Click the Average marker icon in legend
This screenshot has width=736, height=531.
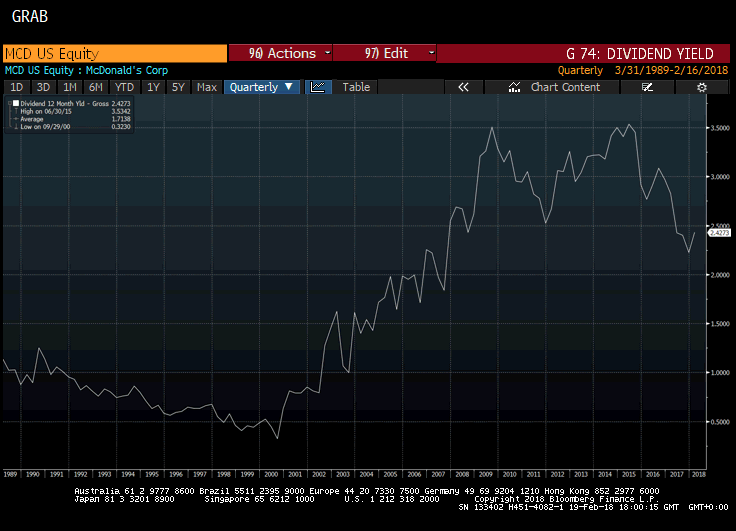[x=15, y=119]
